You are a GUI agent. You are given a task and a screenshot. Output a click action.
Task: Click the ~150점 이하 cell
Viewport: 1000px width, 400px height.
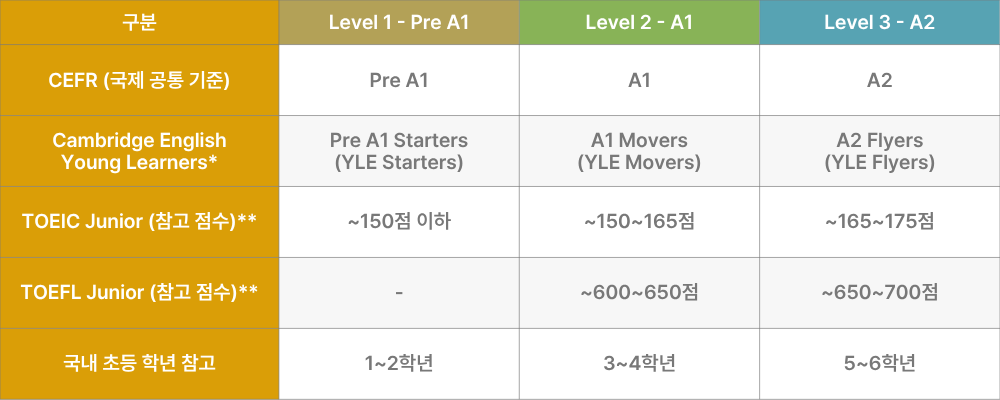coord(399,221)
